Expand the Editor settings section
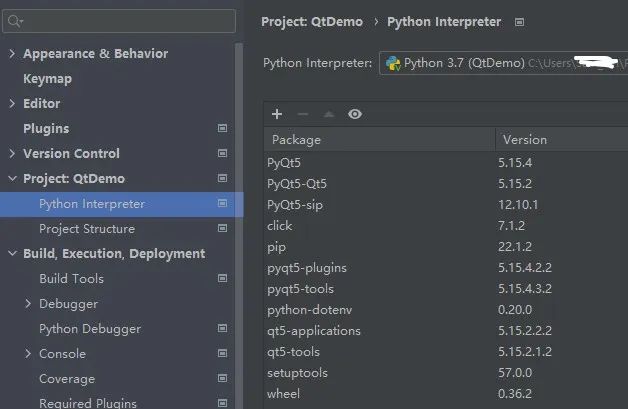Viewport: 628px width, 409px height. click(x=12, y=104)
